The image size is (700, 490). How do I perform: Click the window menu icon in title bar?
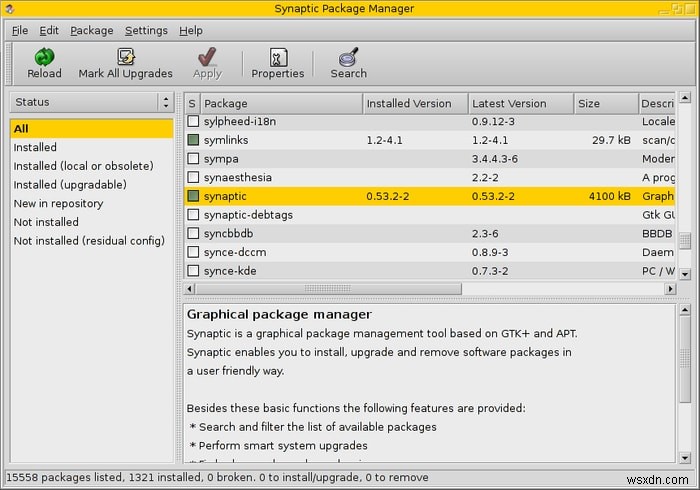tap(9, 8)
